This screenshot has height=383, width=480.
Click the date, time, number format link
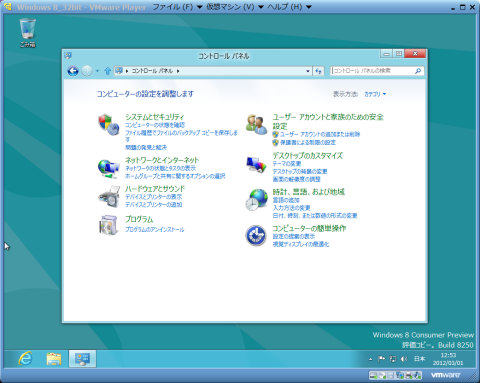[315, 216]
